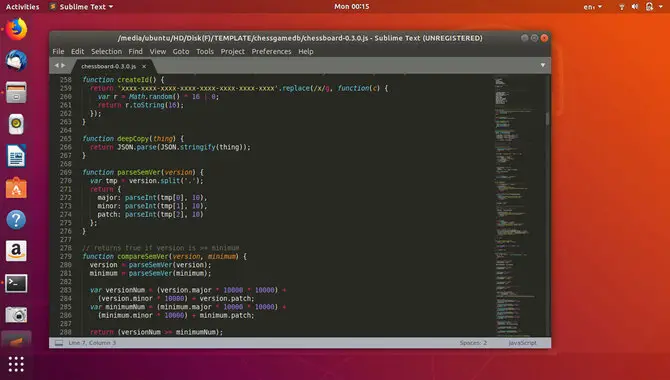Screen dimensions: 670x380
Task: Click the comment on line 278
Action: click(161, 248)
